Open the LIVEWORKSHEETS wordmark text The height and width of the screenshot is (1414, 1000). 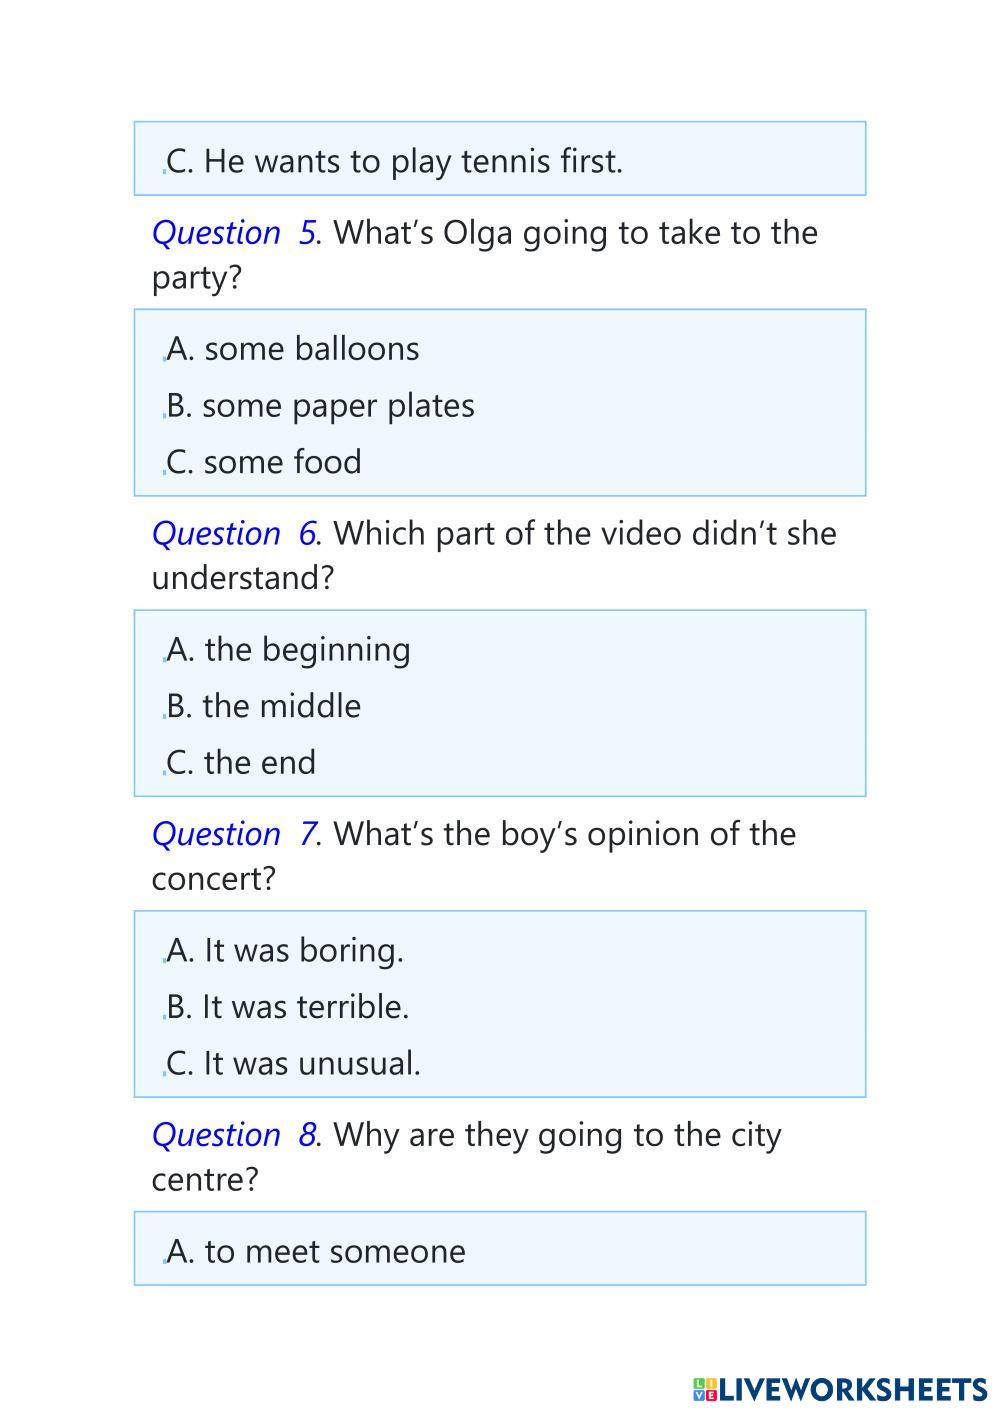tap(853, 1389)
